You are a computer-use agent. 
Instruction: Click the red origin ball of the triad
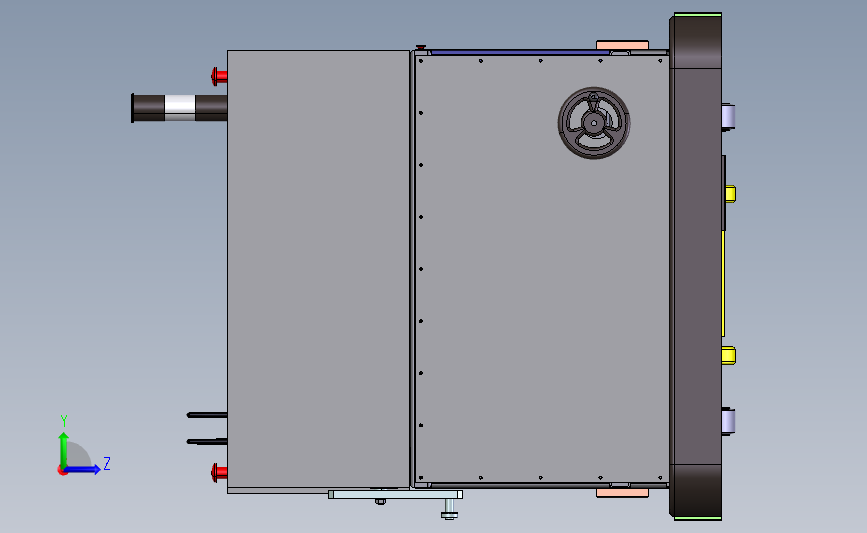[x=62, y=471]
